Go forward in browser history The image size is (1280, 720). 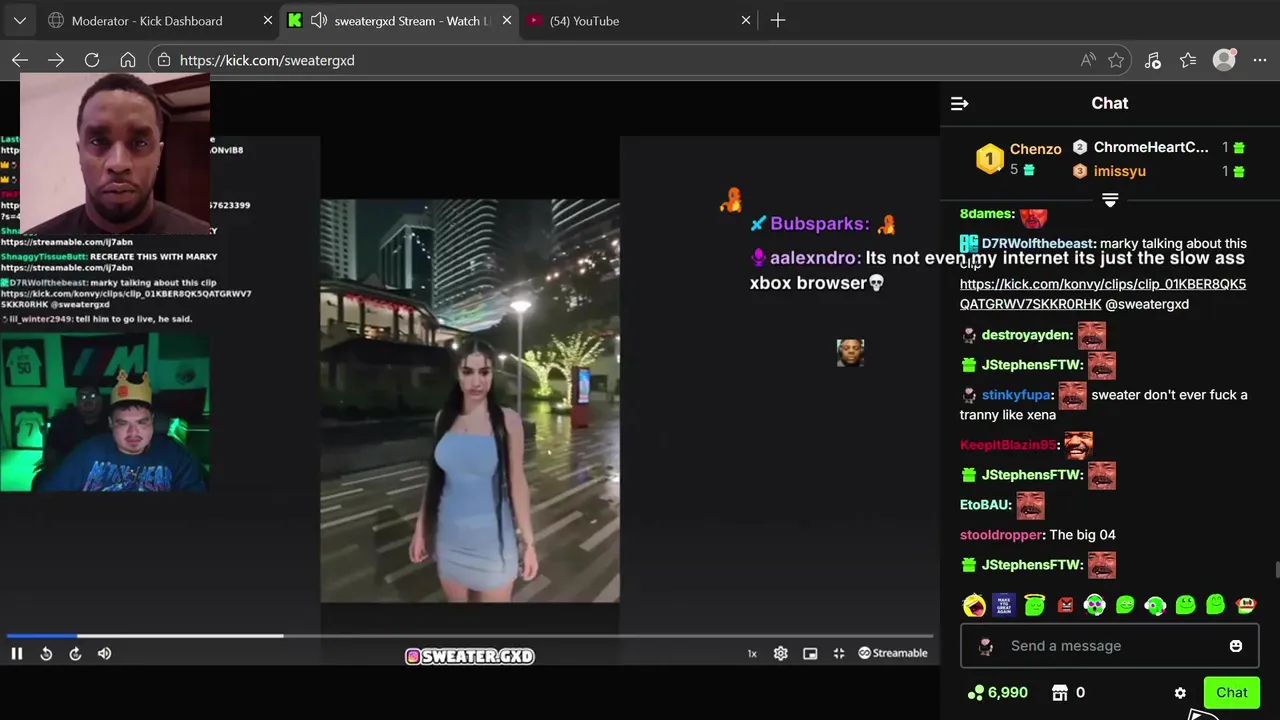click(x=56, y=60)
